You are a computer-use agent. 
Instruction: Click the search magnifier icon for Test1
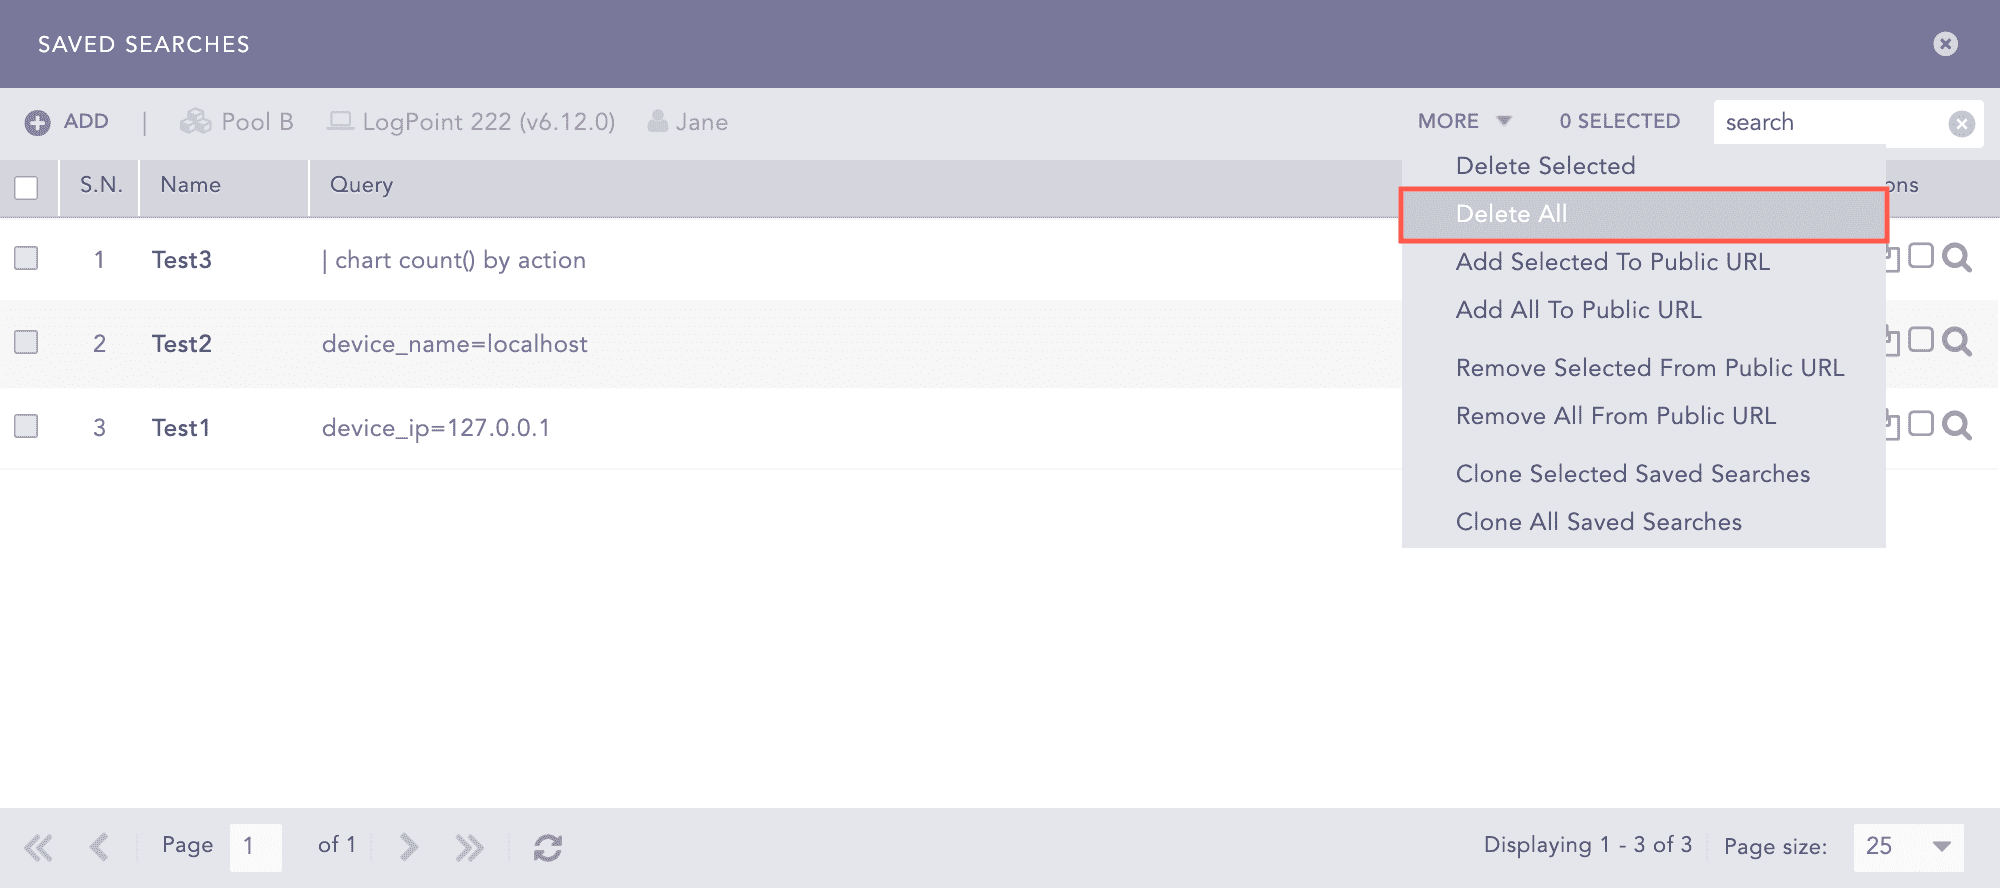click(x=1956, y=426)
